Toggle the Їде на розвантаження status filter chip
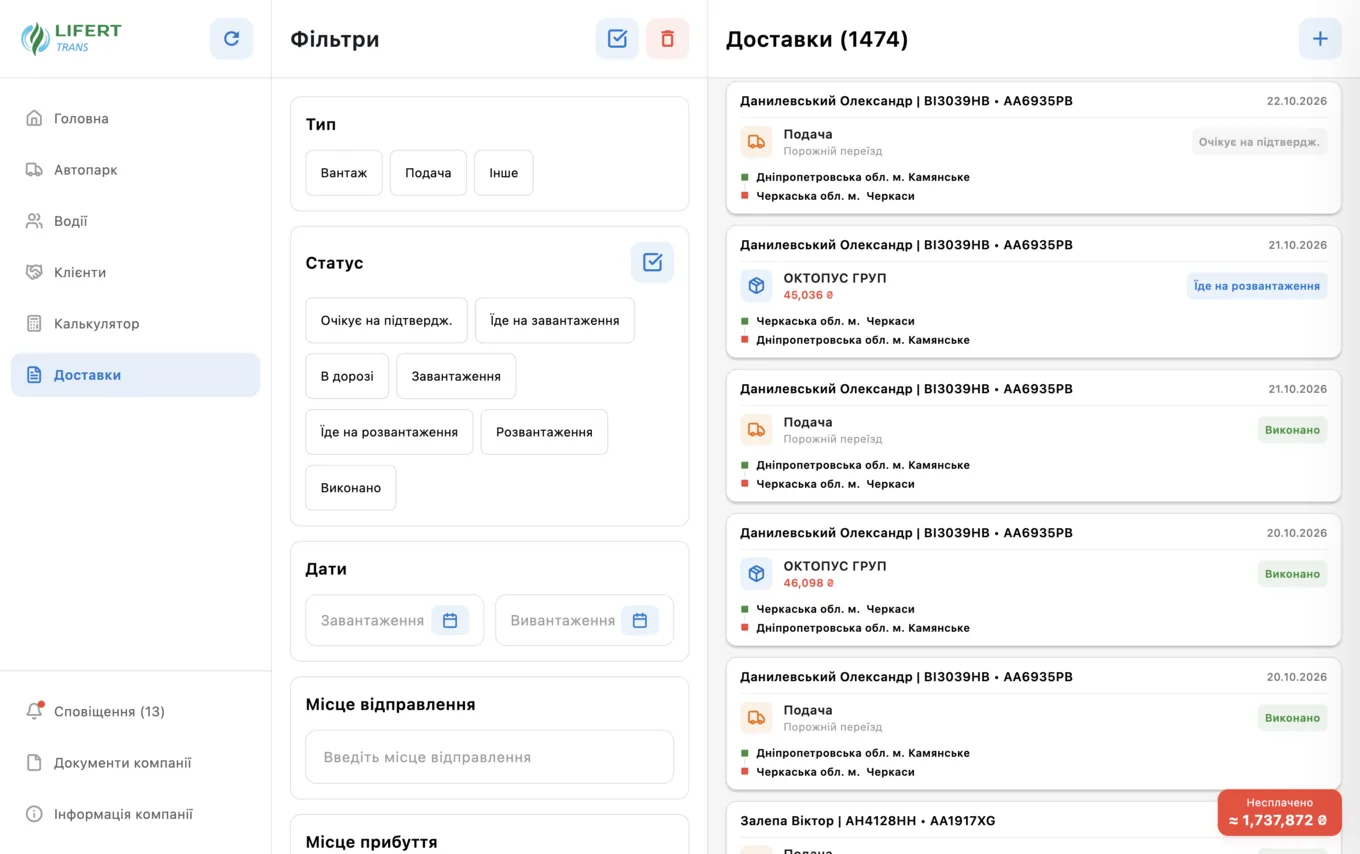Screen dimensions: 1360x854 click(389, 432)
